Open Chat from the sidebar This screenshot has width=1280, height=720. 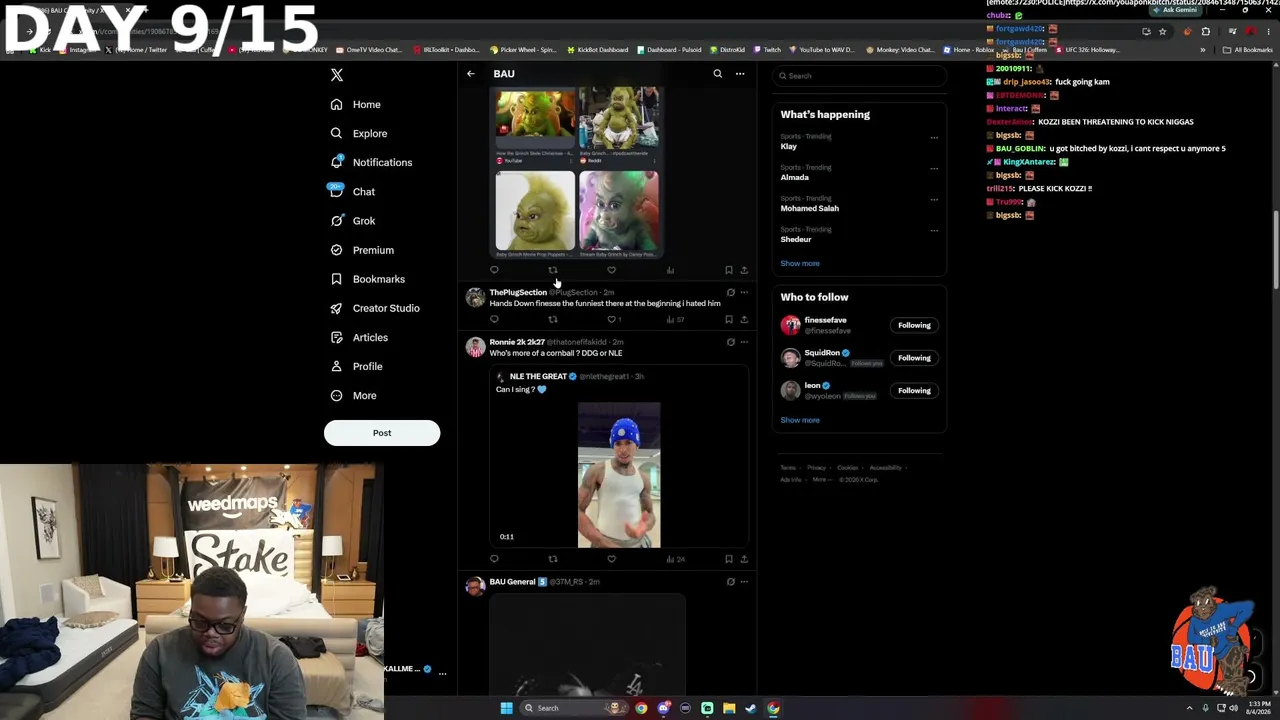click(x=352, y=191)
